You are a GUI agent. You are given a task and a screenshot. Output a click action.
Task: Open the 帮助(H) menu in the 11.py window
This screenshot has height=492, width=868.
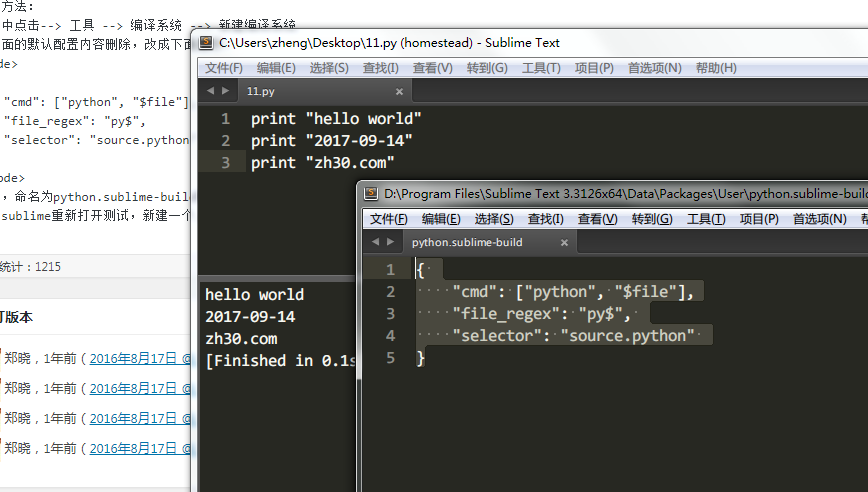pyautogui.click(x=716, y=68)
